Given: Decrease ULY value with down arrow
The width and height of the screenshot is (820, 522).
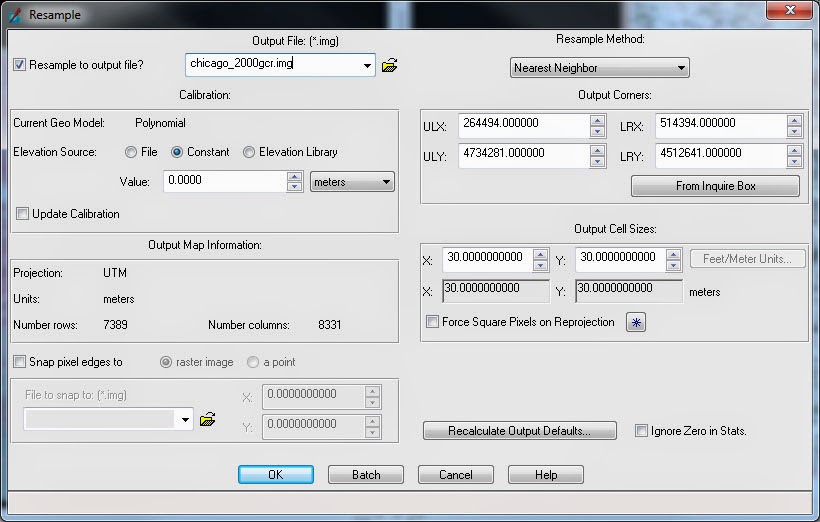Looking at the screenshot, I should 597,161.
